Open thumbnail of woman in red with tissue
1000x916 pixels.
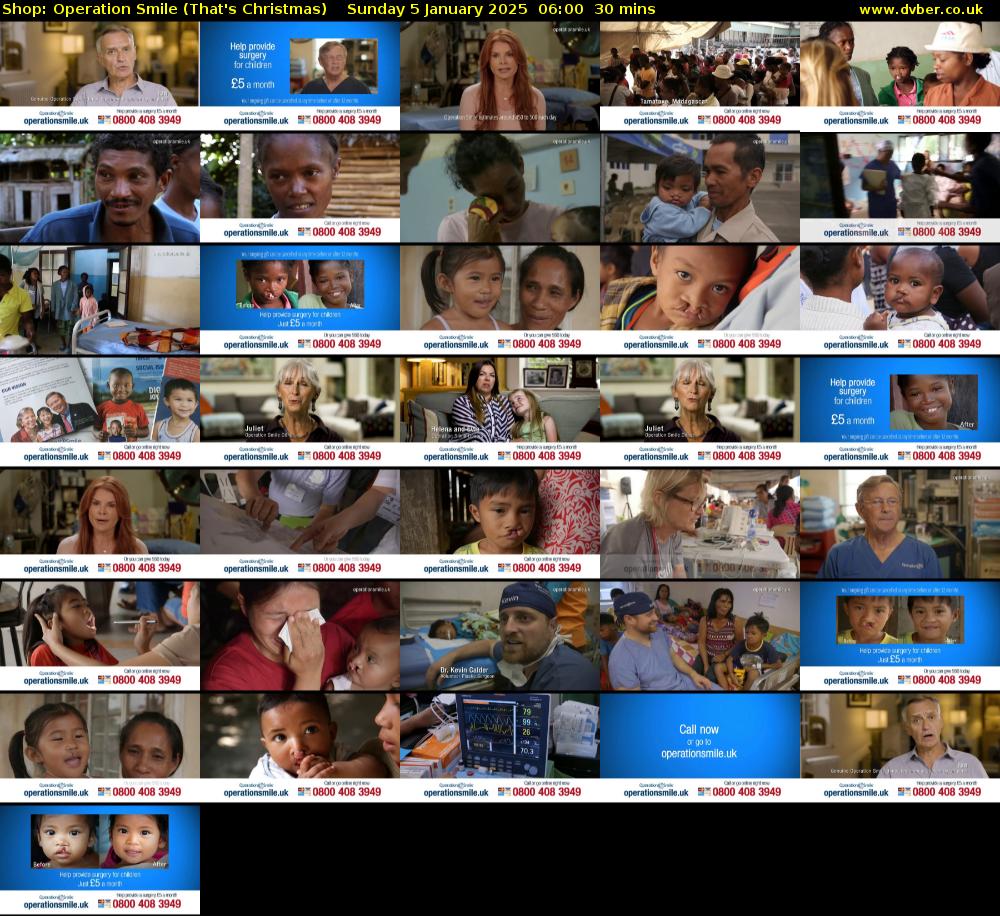tap(300, 636)
